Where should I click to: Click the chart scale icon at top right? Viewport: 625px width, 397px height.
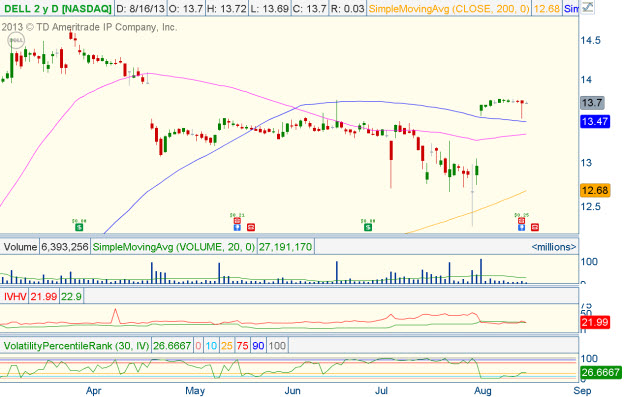click(587, 8)
